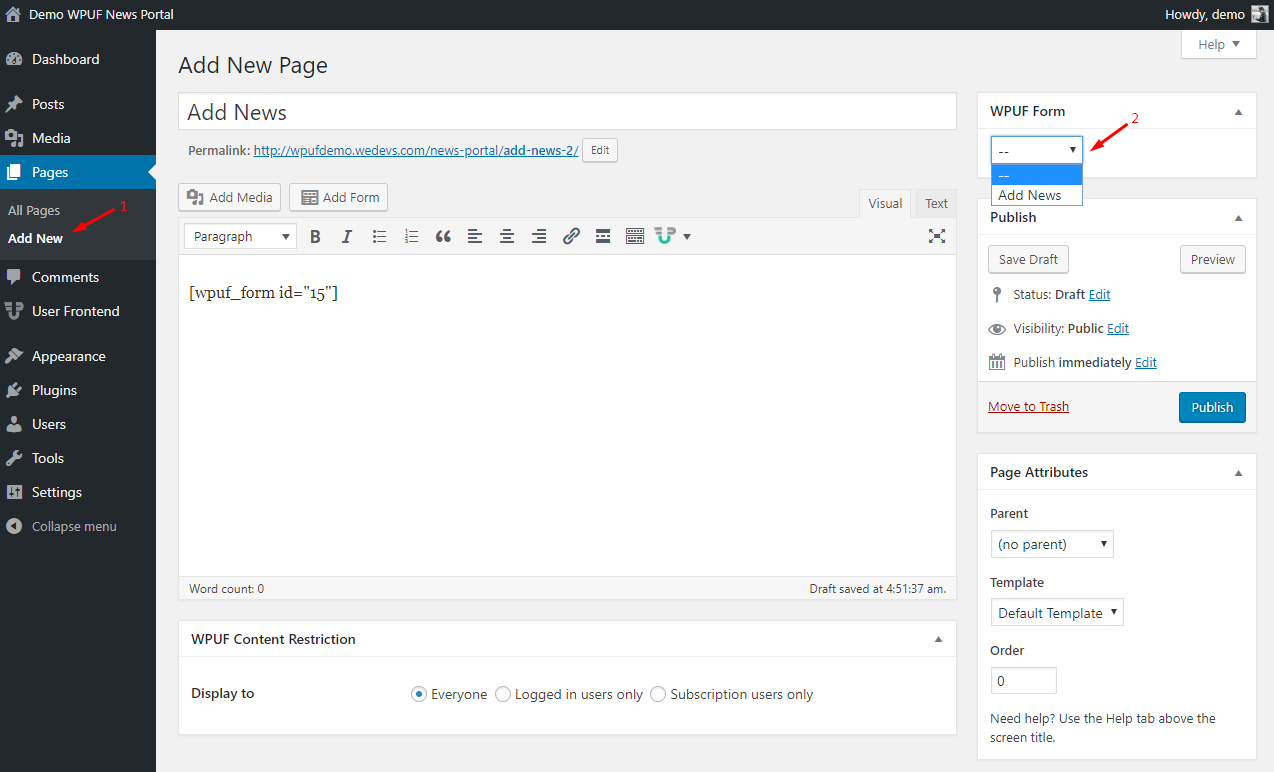1274x772 pixels.
Task: Click the Move to Trash link
Action: click(x=1028, y=407)
